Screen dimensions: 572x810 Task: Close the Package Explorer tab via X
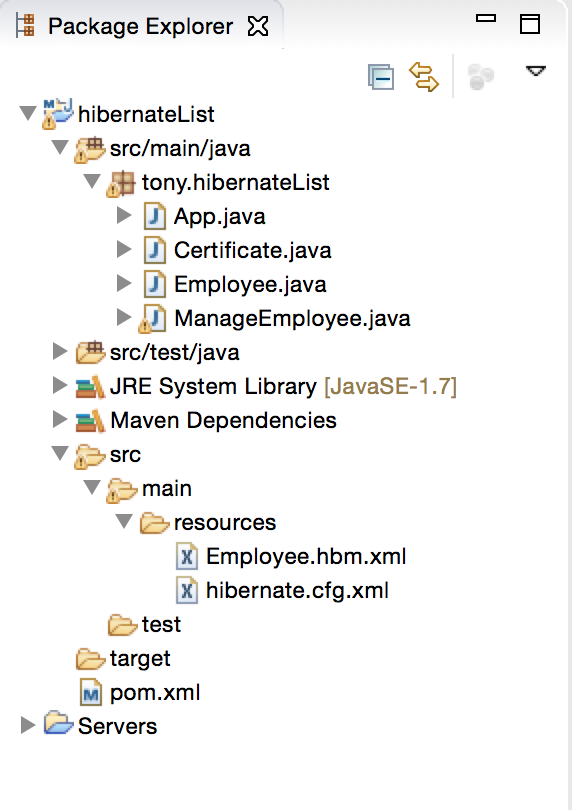[258, 26]
